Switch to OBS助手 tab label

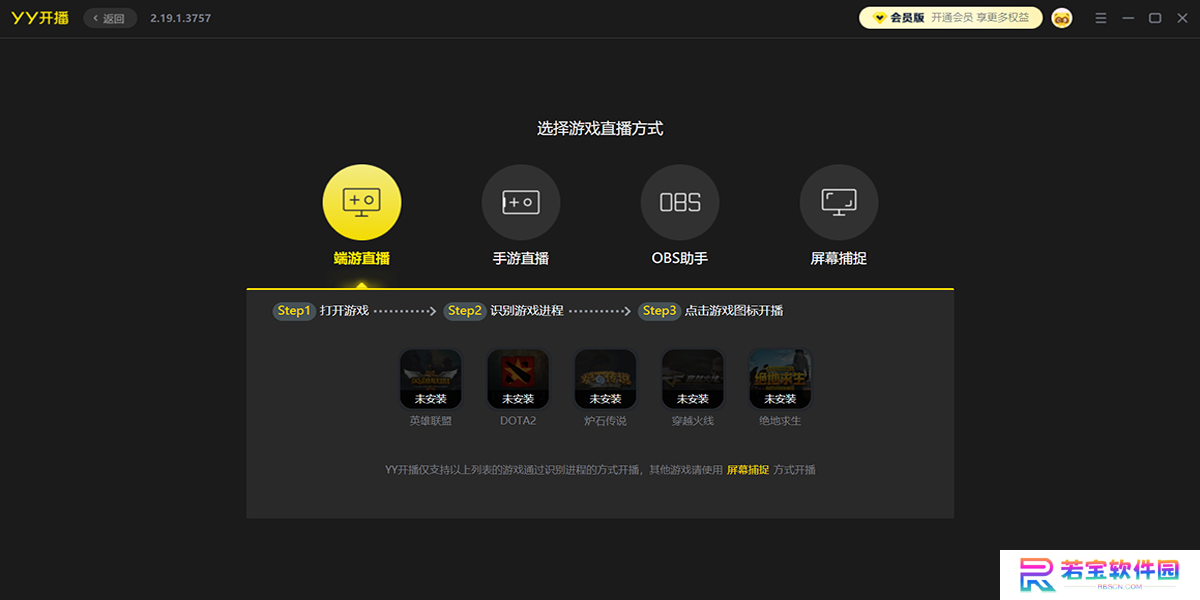tap(680, 258)
